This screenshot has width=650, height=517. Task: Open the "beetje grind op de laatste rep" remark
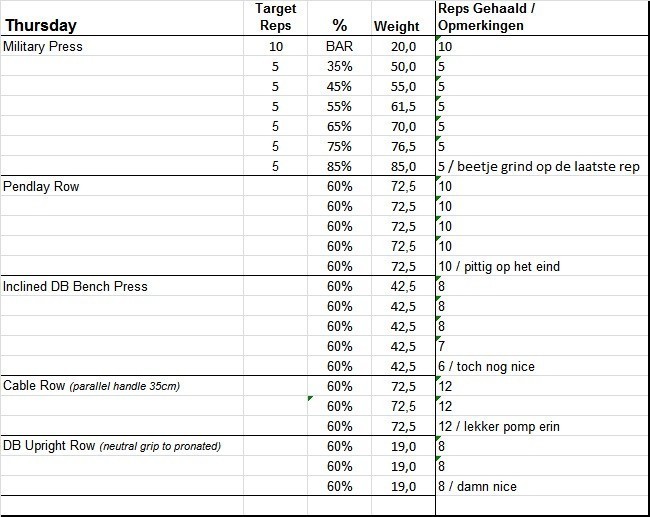point(538,166)
